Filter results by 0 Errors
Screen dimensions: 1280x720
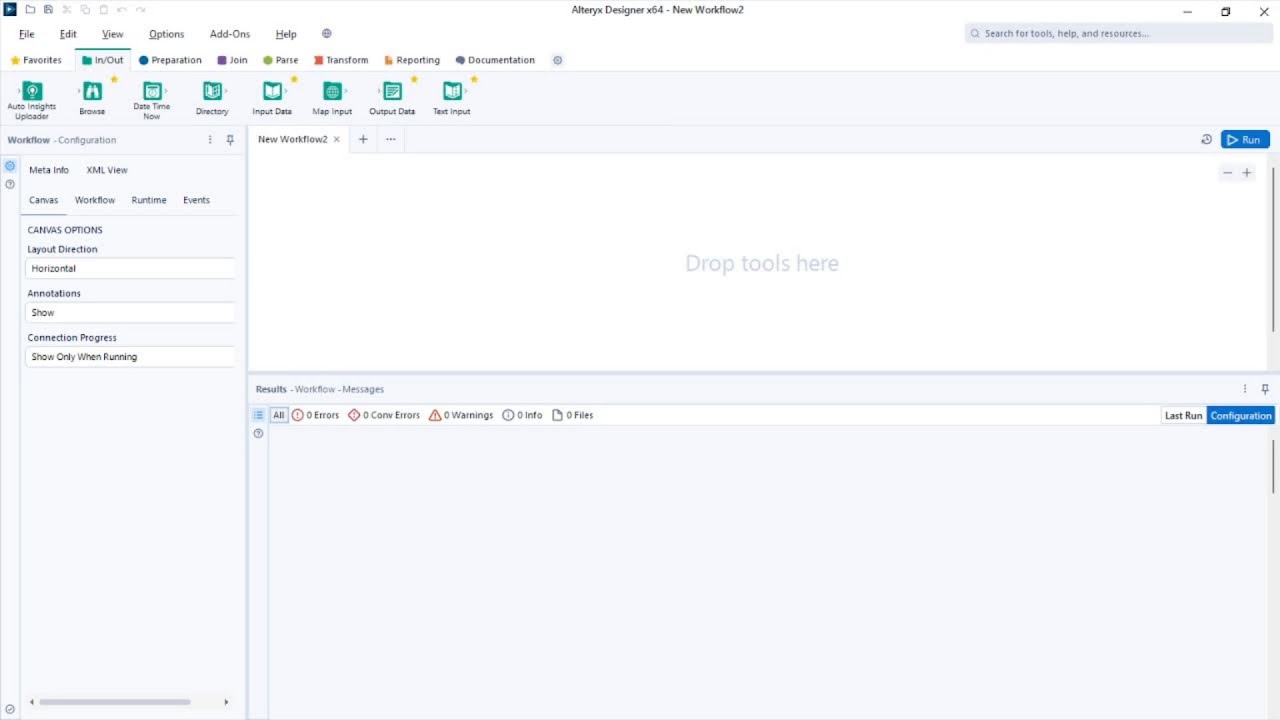pos(316,415)
